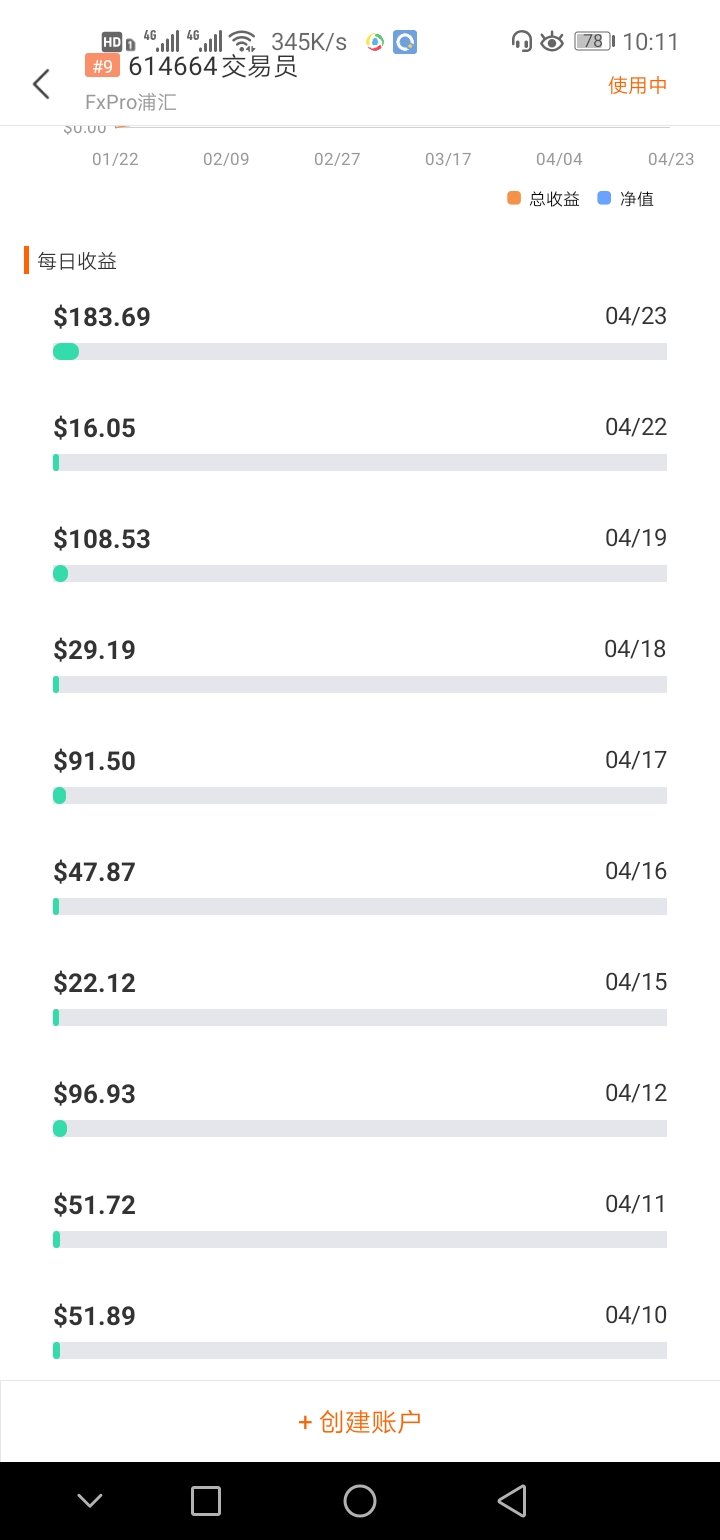The image size is (720, 1540).
Task: Tap the battery indicator showing 78
Action: coord(593,41)
